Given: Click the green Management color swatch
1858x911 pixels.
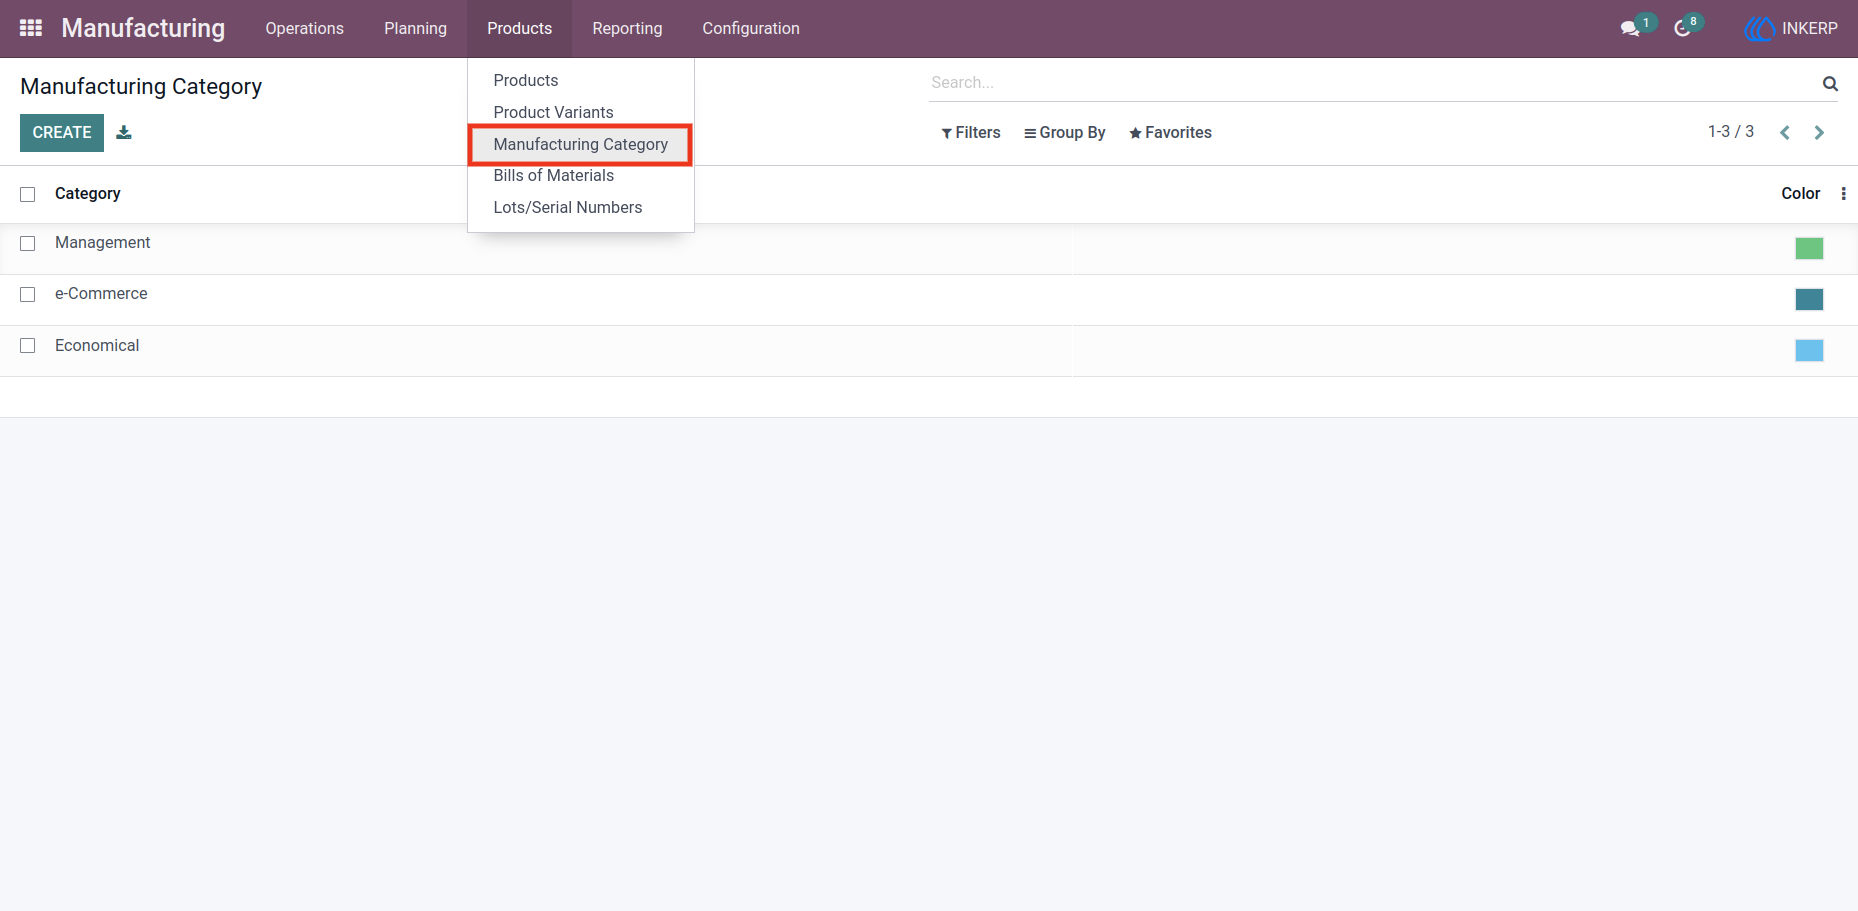Looking at the screenshot, I should (x=1809, y=248).
